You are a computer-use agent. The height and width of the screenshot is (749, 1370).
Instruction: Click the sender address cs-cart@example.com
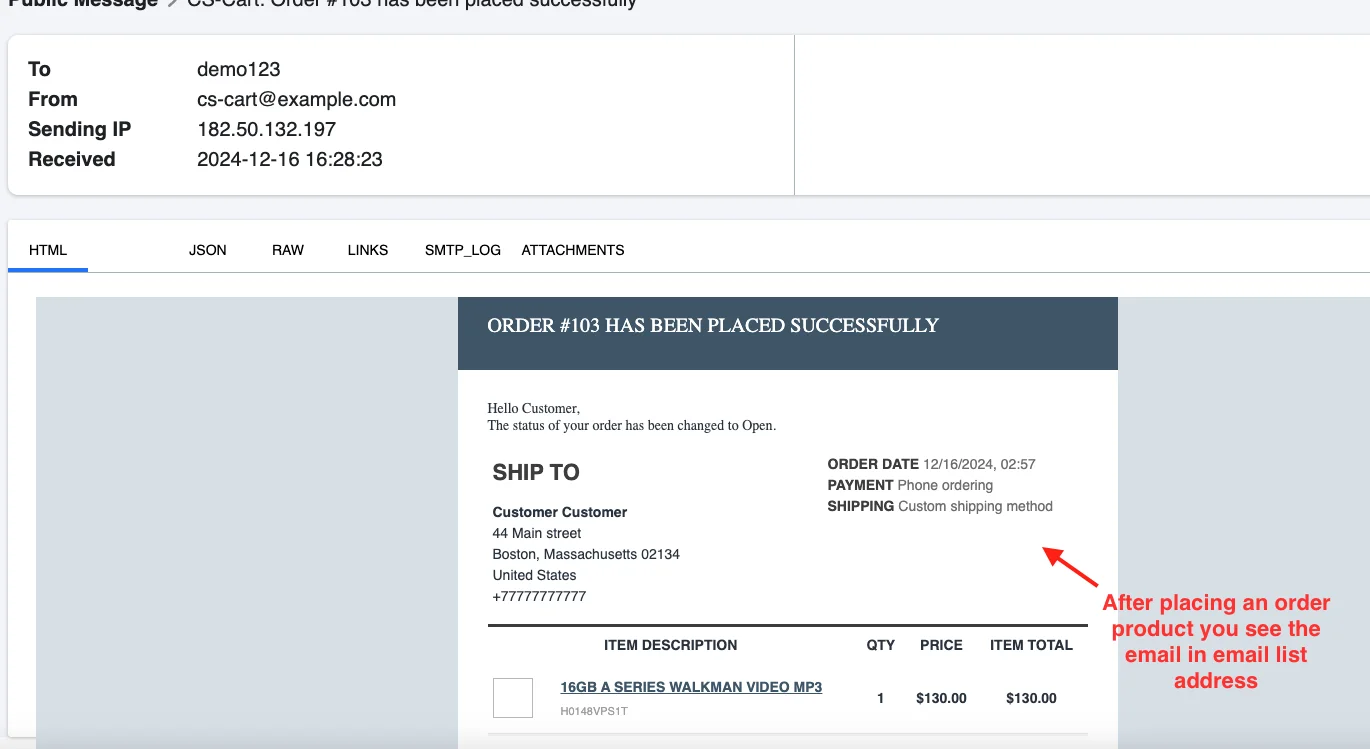coord(297,99)
